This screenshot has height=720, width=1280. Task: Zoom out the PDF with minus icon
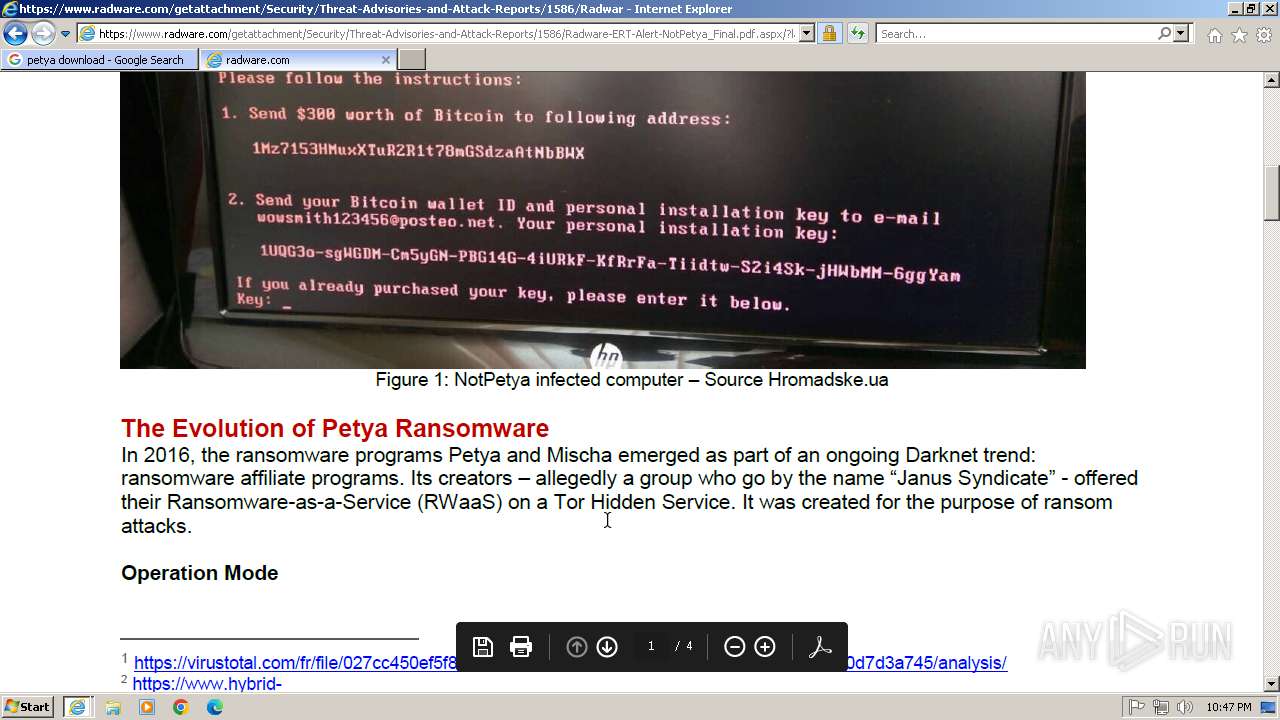pyautogui.click(x=735, y=647)
